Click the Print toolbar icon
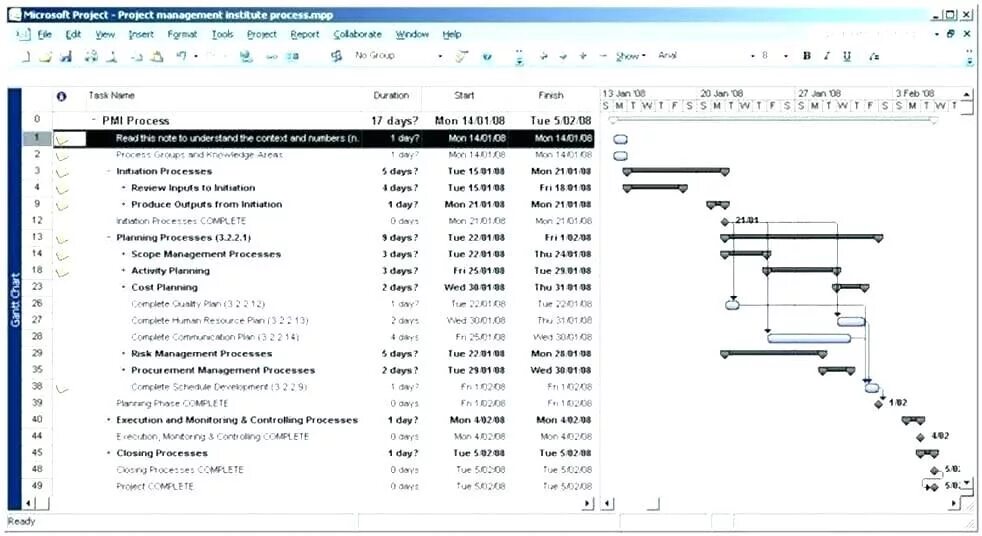Viewport: 982px width, 536px height. point(91,57)
